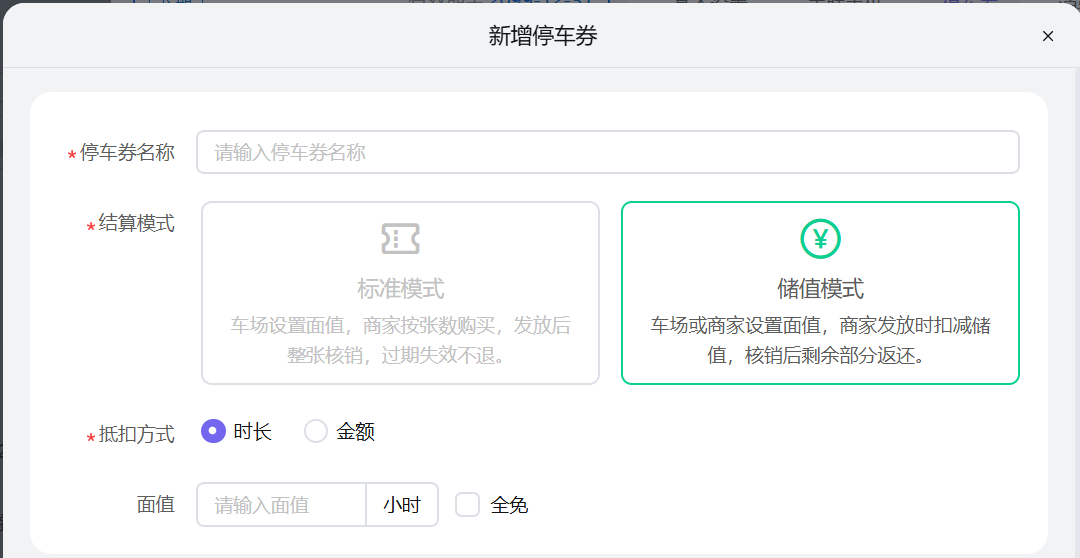The height and width of the screenshot is (558, 1080).
Task: Click the 面值 value input field
Action: click(x=281, y=505)
